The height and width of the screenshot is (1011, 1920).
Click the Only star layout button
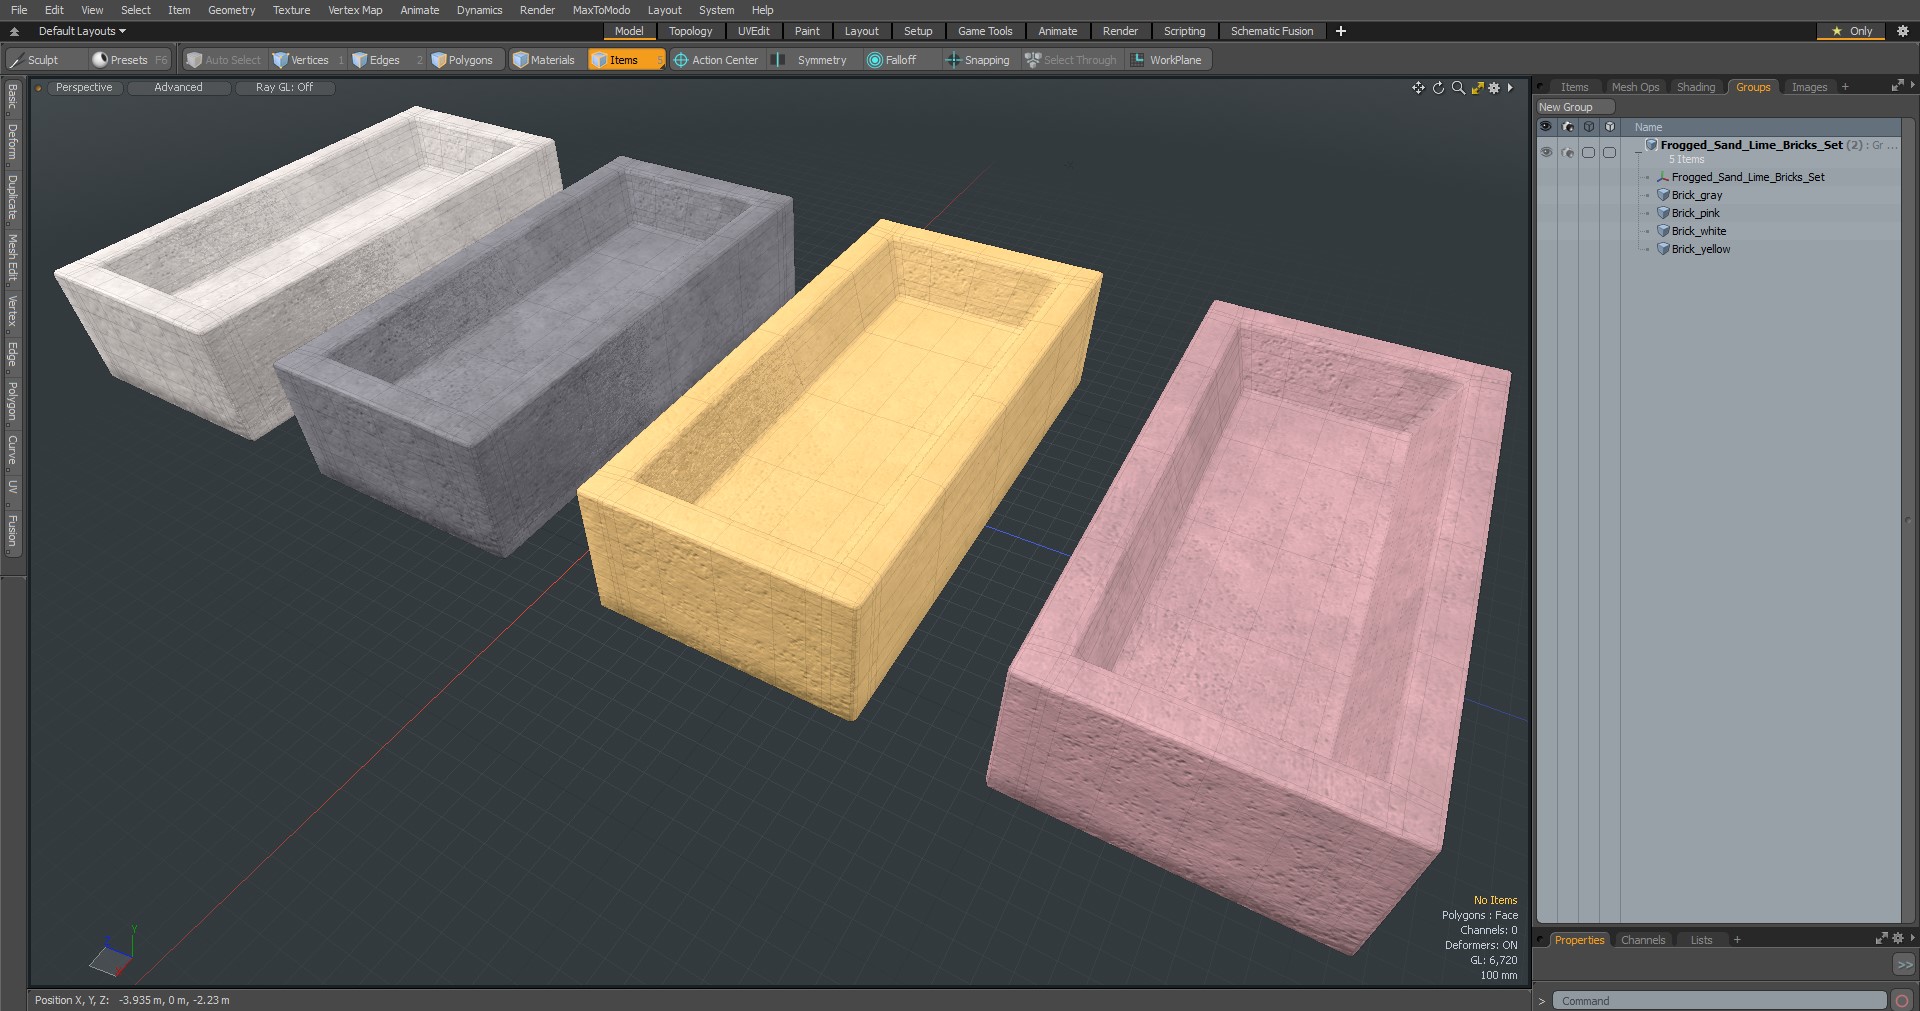(1851, 31)
